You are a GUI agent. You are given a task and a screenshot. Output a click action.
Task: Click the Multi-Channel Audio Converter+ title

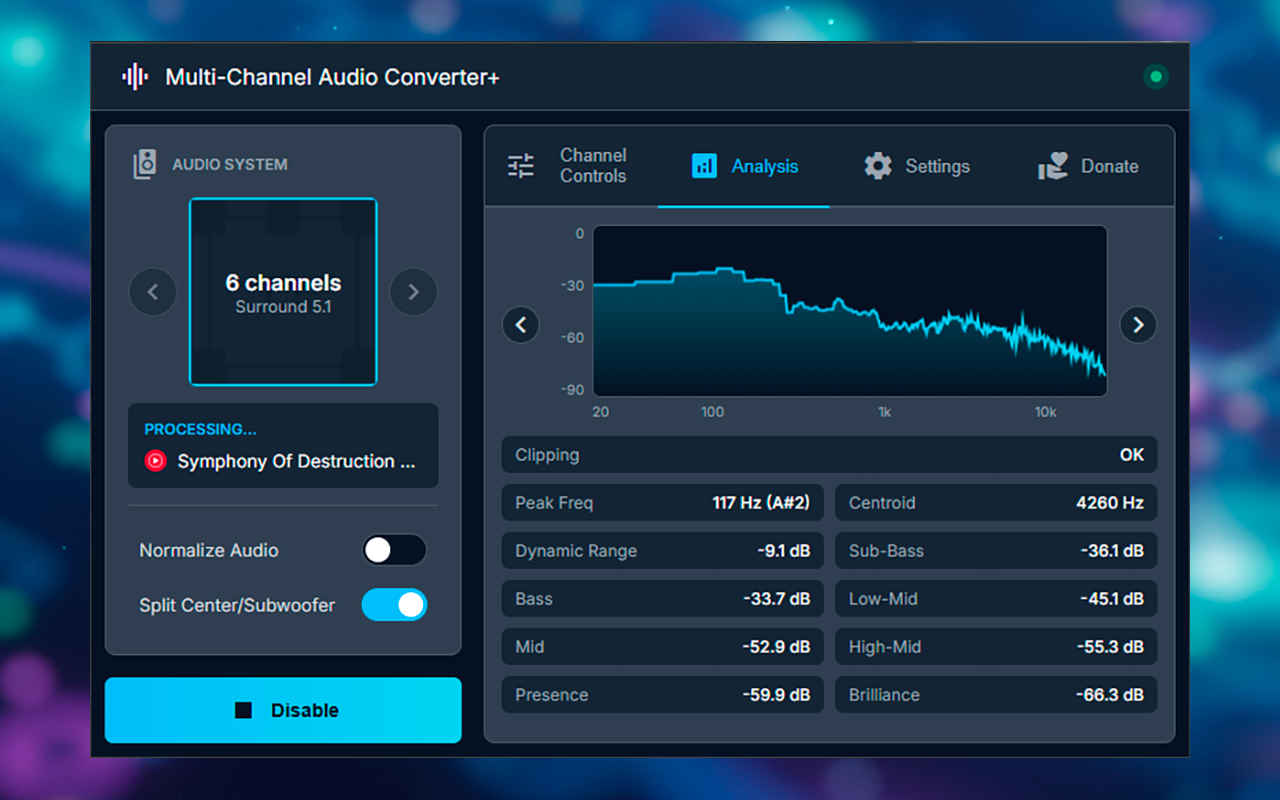pyautogui.click(x=332, y=77)
